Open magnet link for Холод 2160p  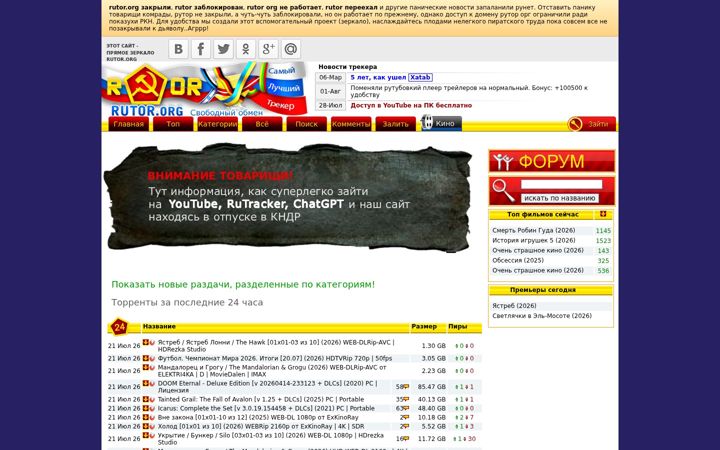[152, 427]
